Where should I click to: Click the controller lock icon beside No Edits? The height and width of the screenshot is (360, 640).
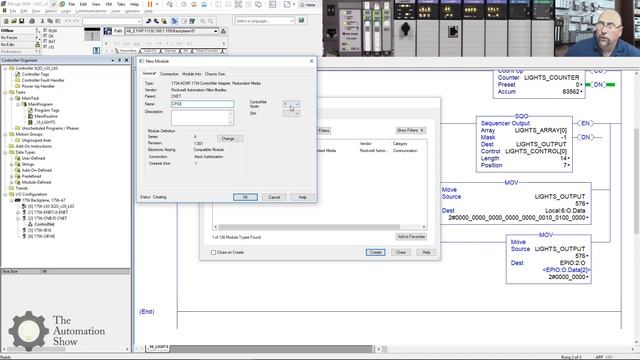tap(38, 44)
